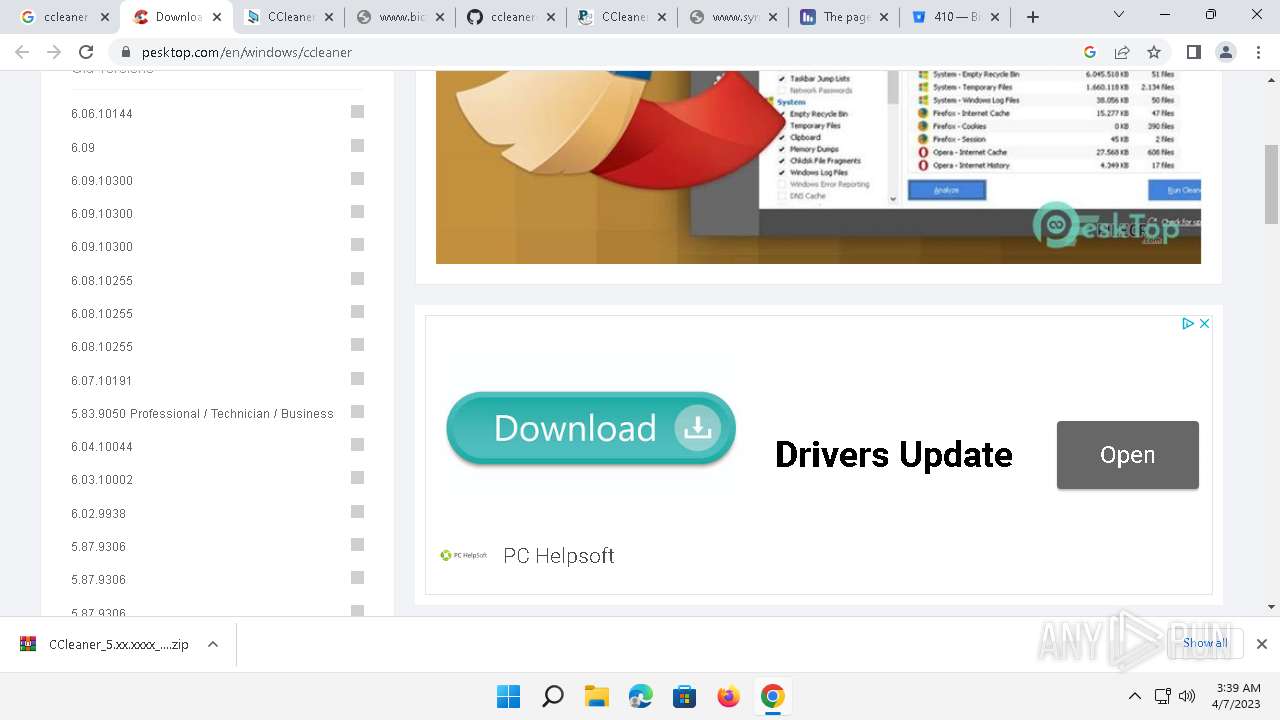The image size is (1280, 720).
Task: Click the Drivers Update ad headline
Action: coord(894,455)
